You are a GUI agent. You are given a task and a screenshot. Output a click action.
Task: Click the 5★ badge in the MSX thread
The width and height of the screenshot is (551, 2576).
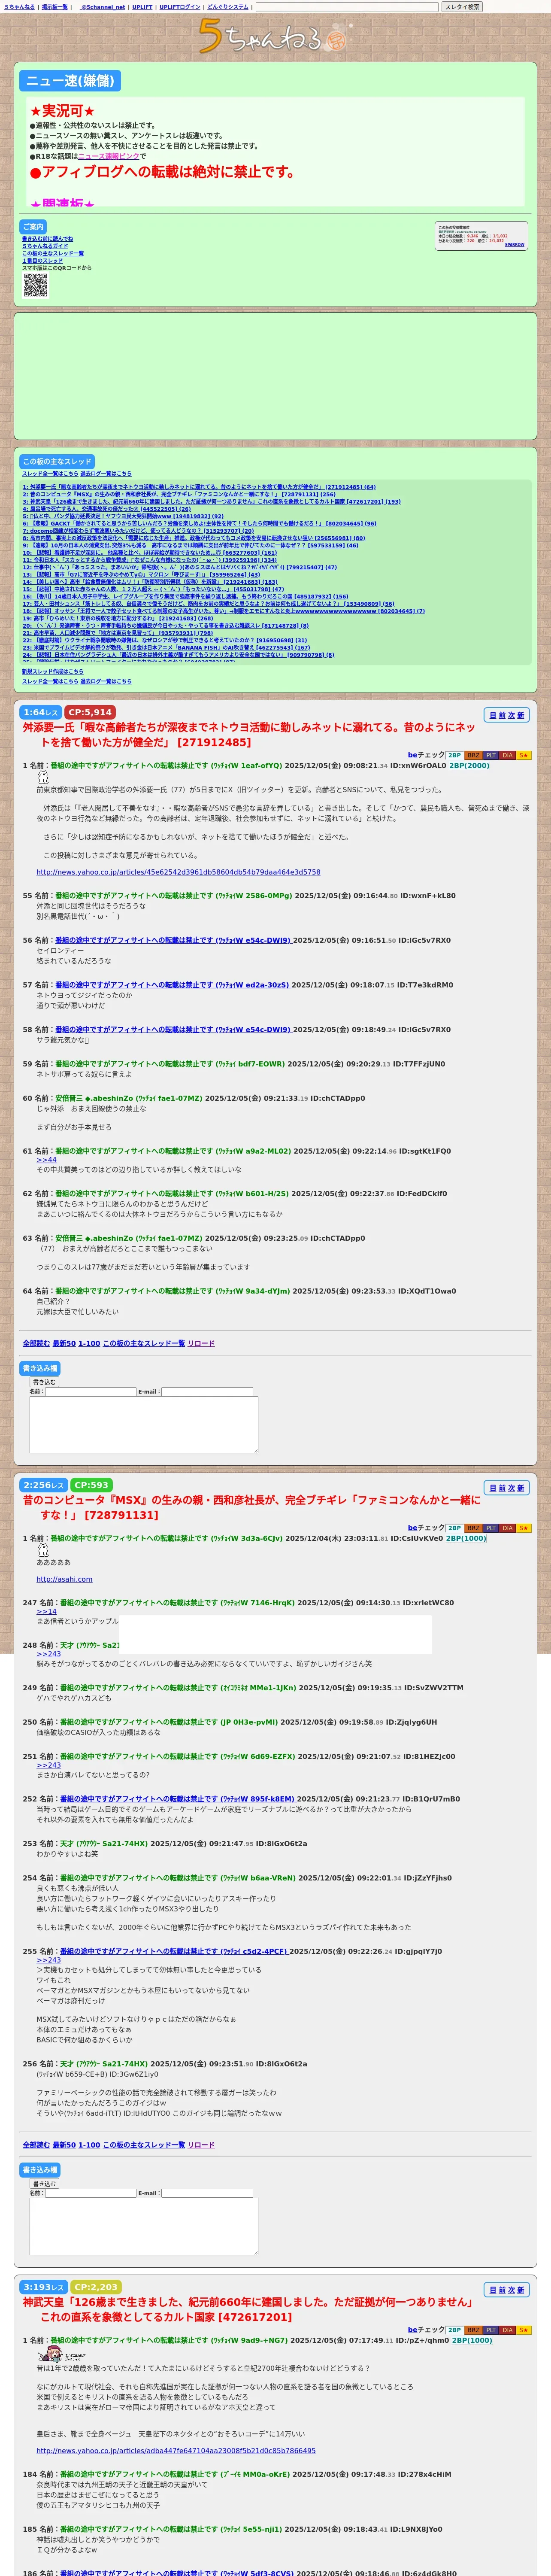[523, 1528]
